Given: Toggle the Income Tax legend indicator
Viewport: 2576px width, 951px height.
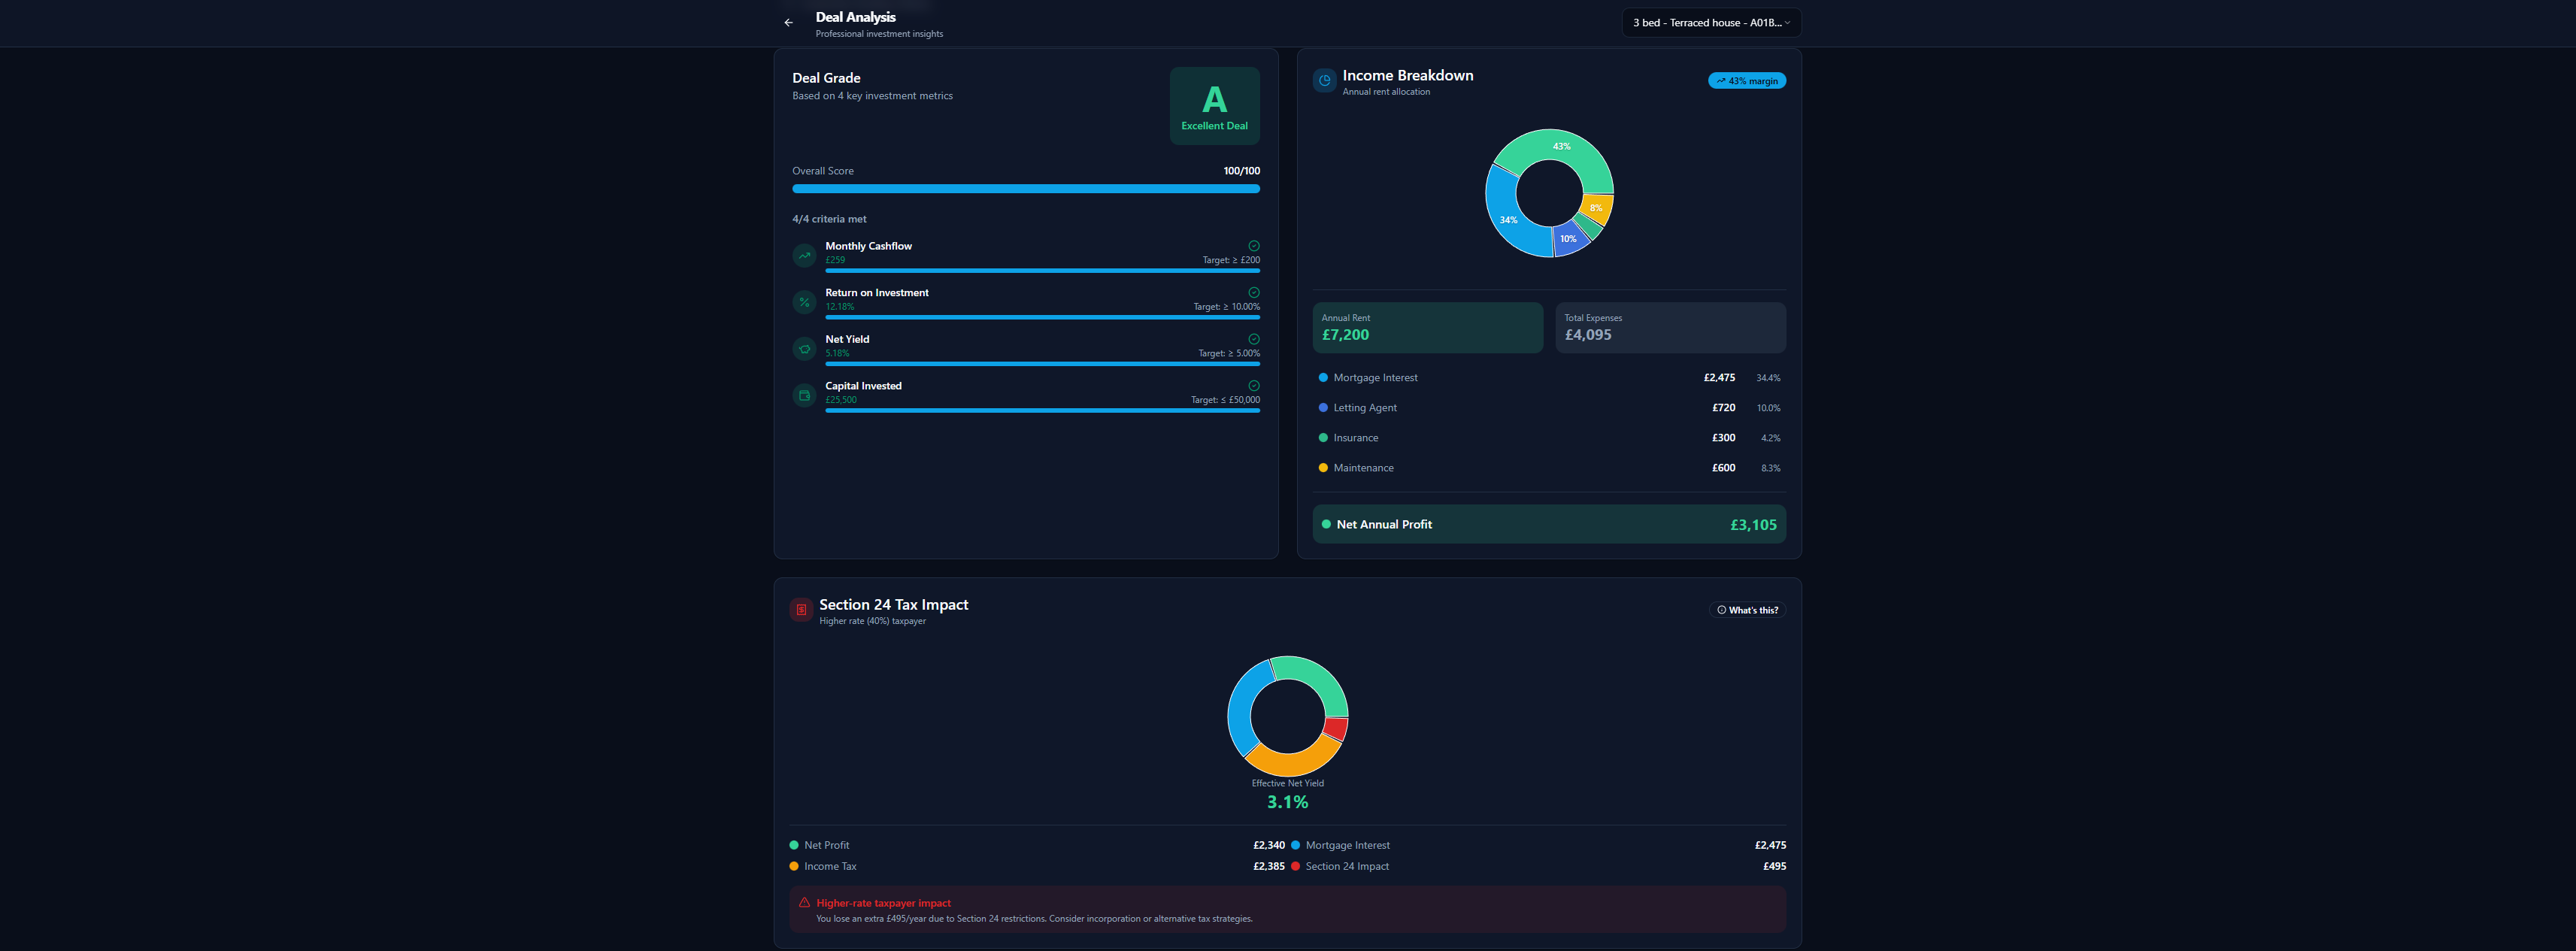Looking at the screenshot, I should [793, 865].
